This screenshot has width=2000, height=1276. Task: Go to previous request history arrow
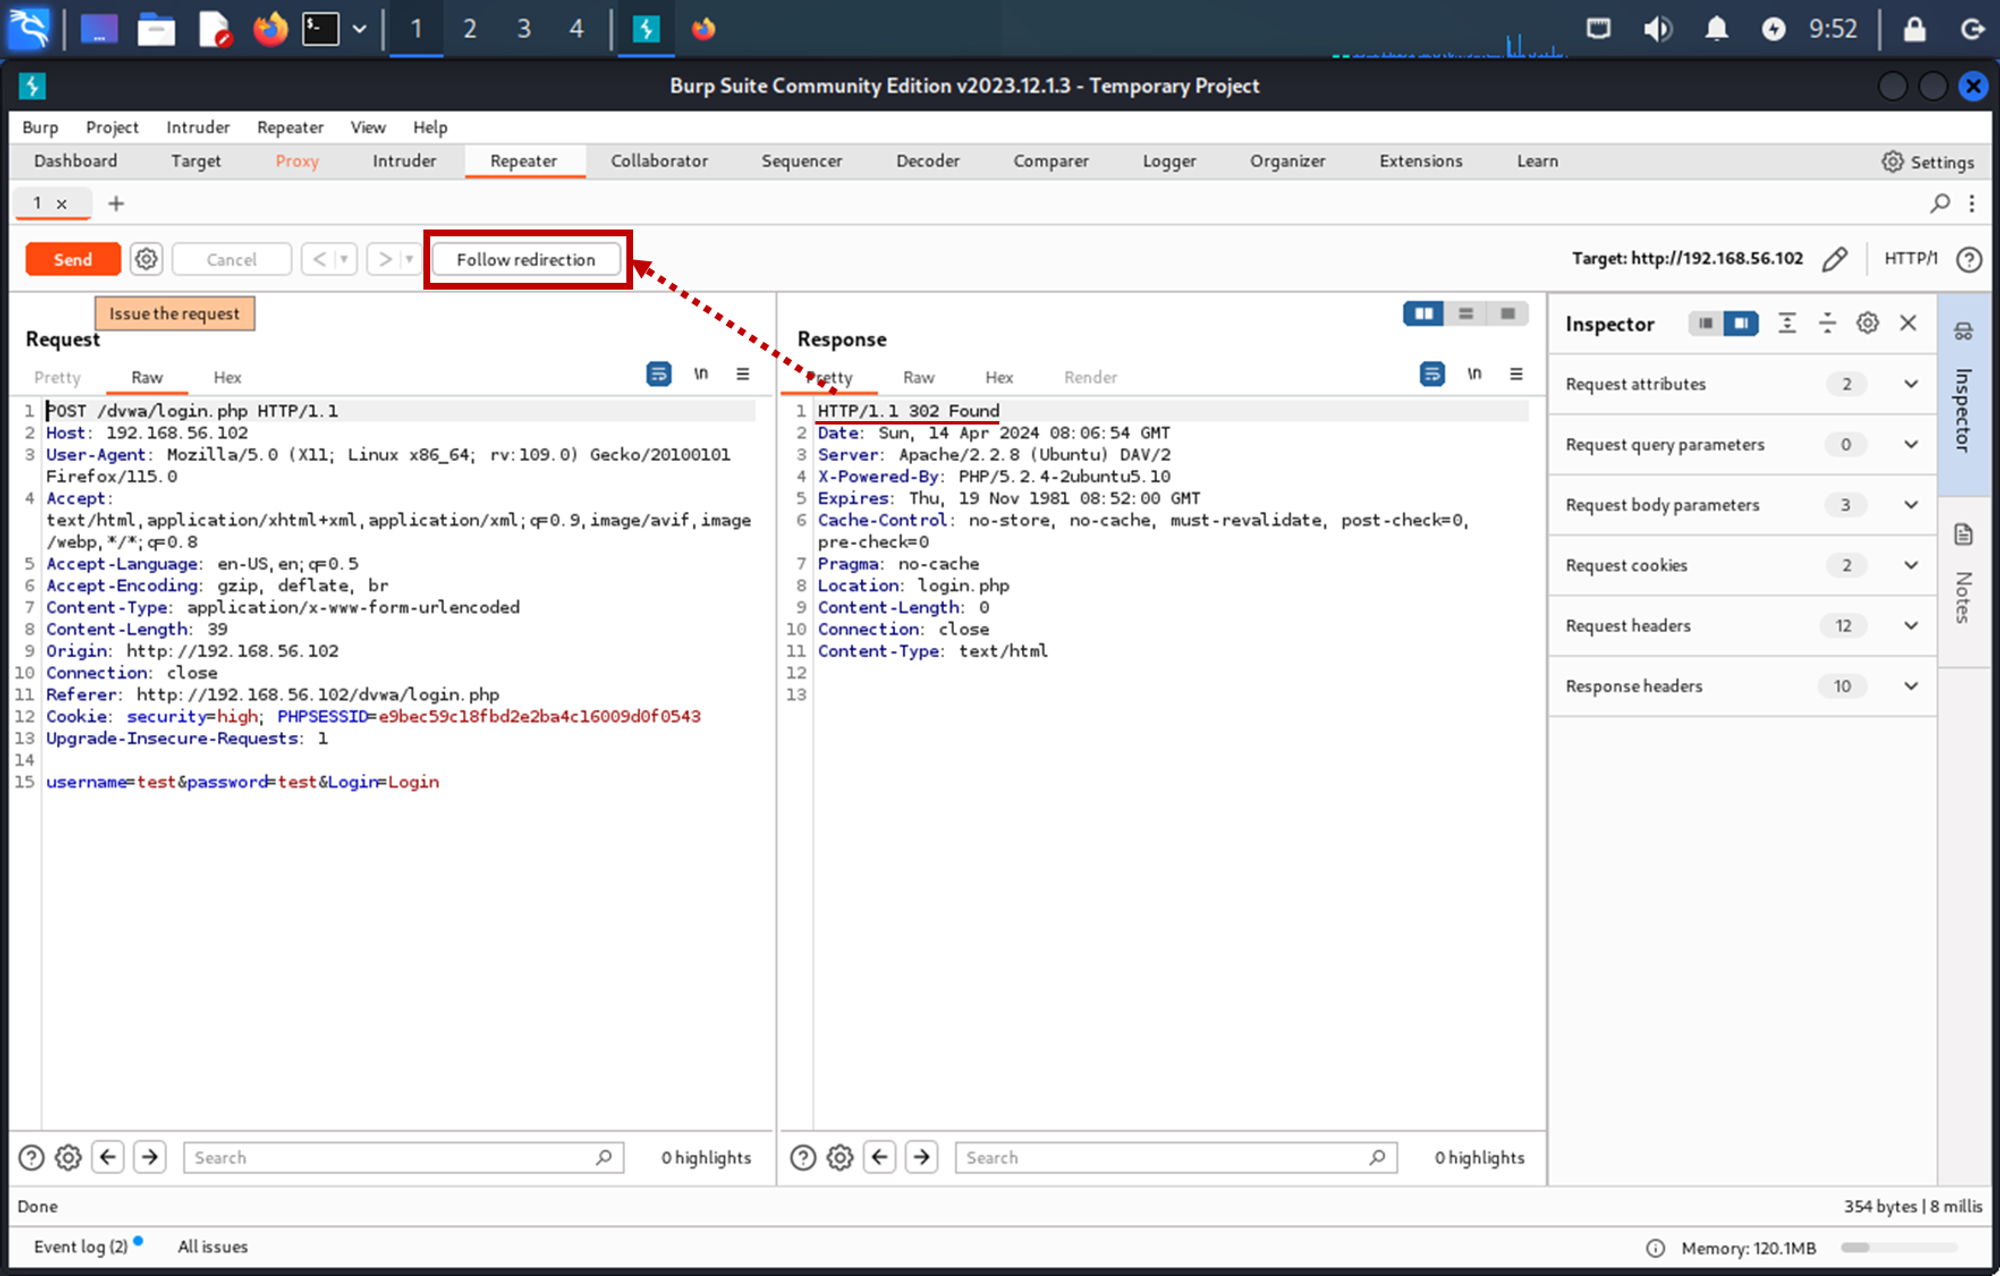(319, 259)
